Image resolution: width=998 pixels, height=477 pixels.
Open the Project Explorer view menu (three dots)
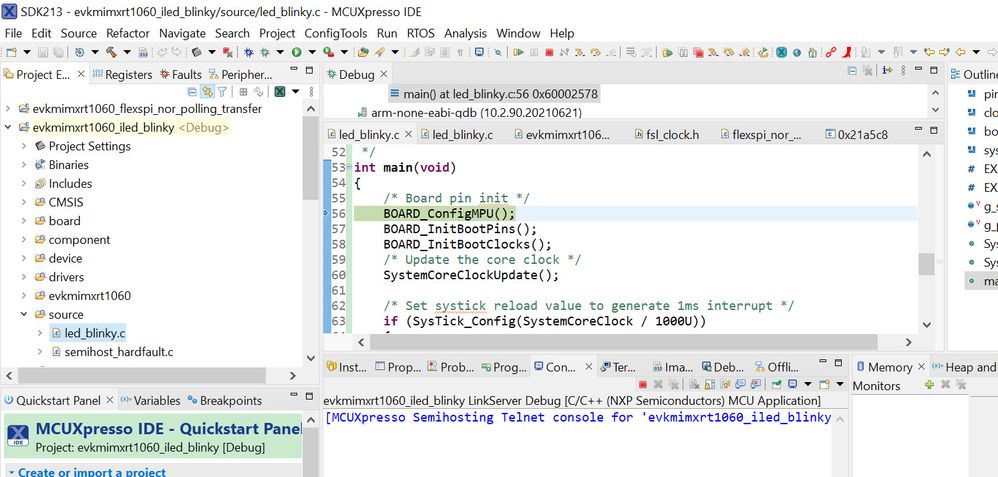pyautogui.click(x=311, y=92)
